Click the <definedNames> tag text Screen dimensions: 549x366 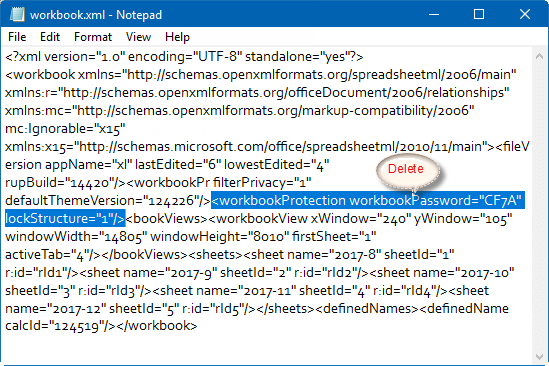tap(367, 309)
